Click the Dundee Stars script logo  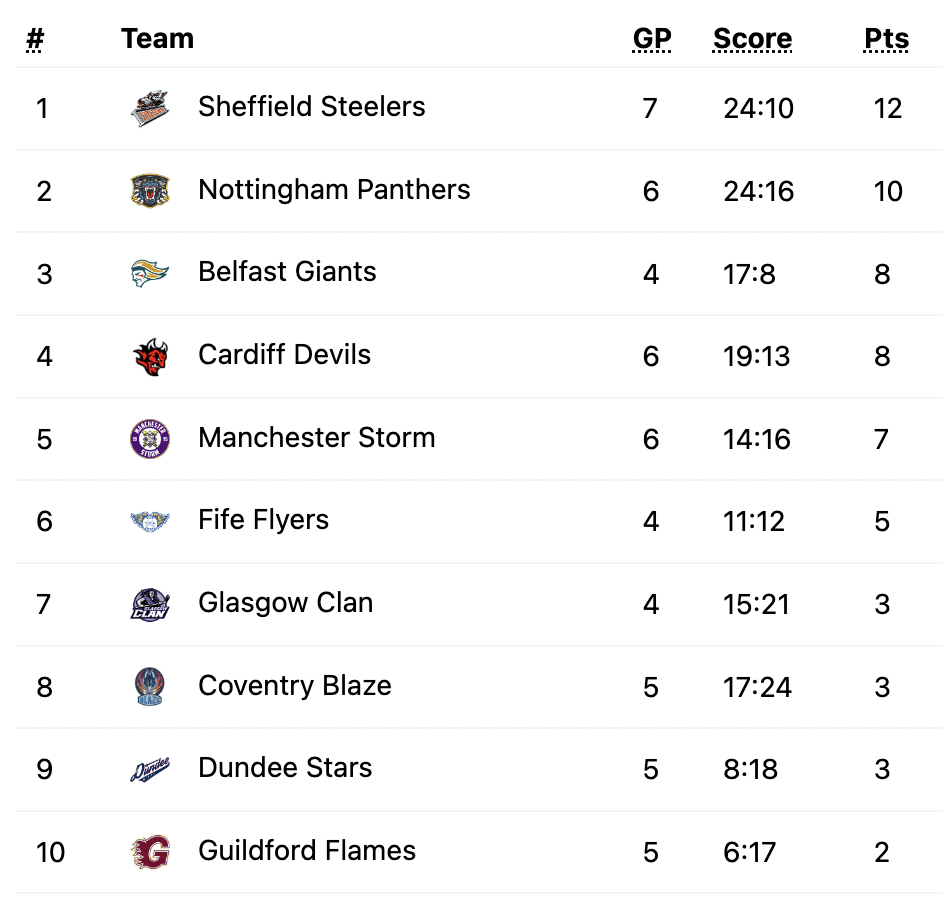(150, 769)
